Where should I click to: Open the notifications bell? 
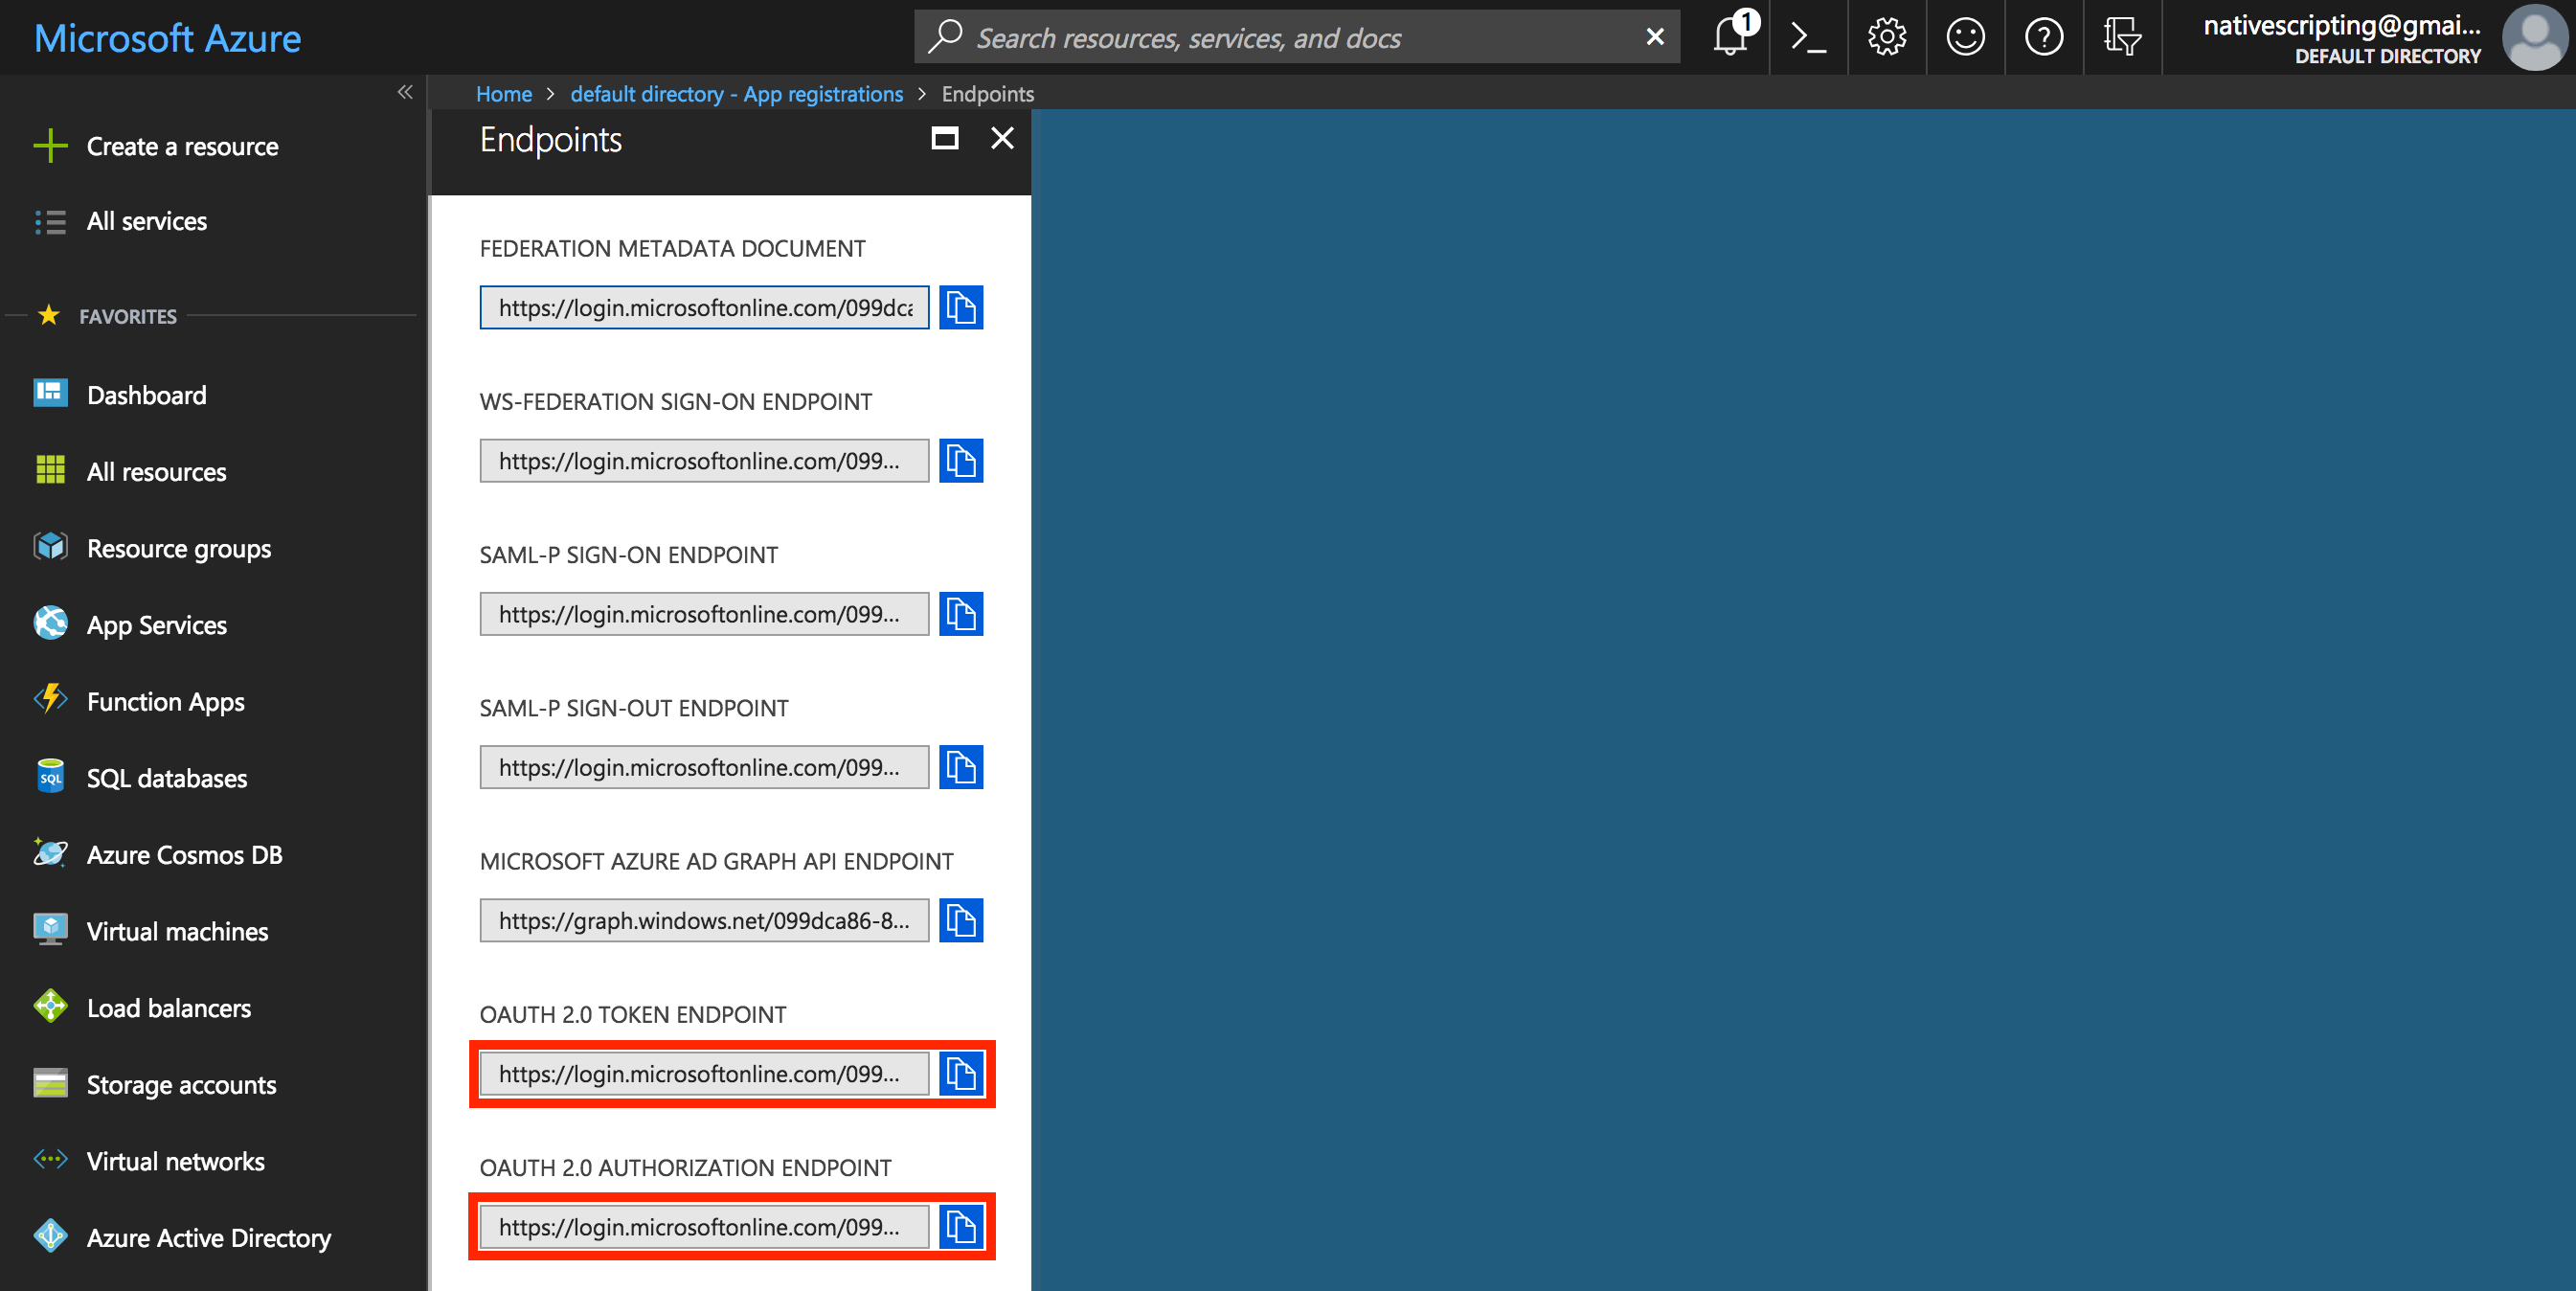pyautogui.click(x=1730, y=38)
